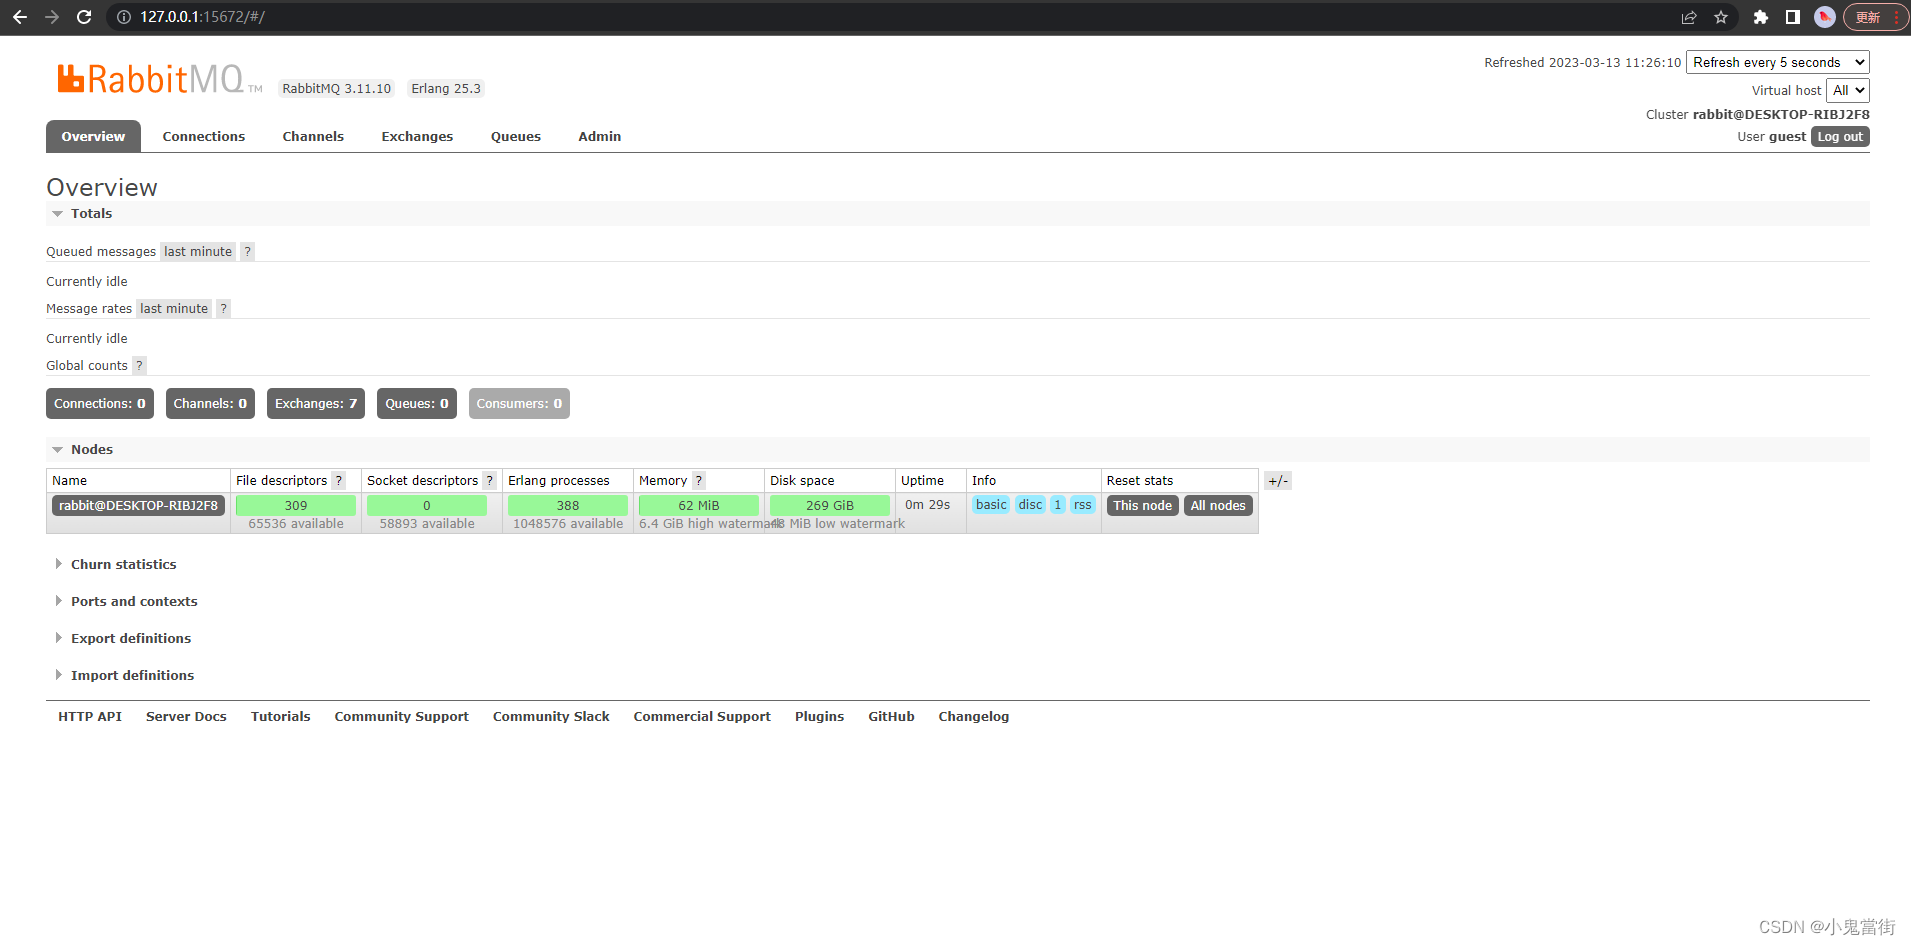Click Connections: 0 count button
1911x945 pixels.
100,404
